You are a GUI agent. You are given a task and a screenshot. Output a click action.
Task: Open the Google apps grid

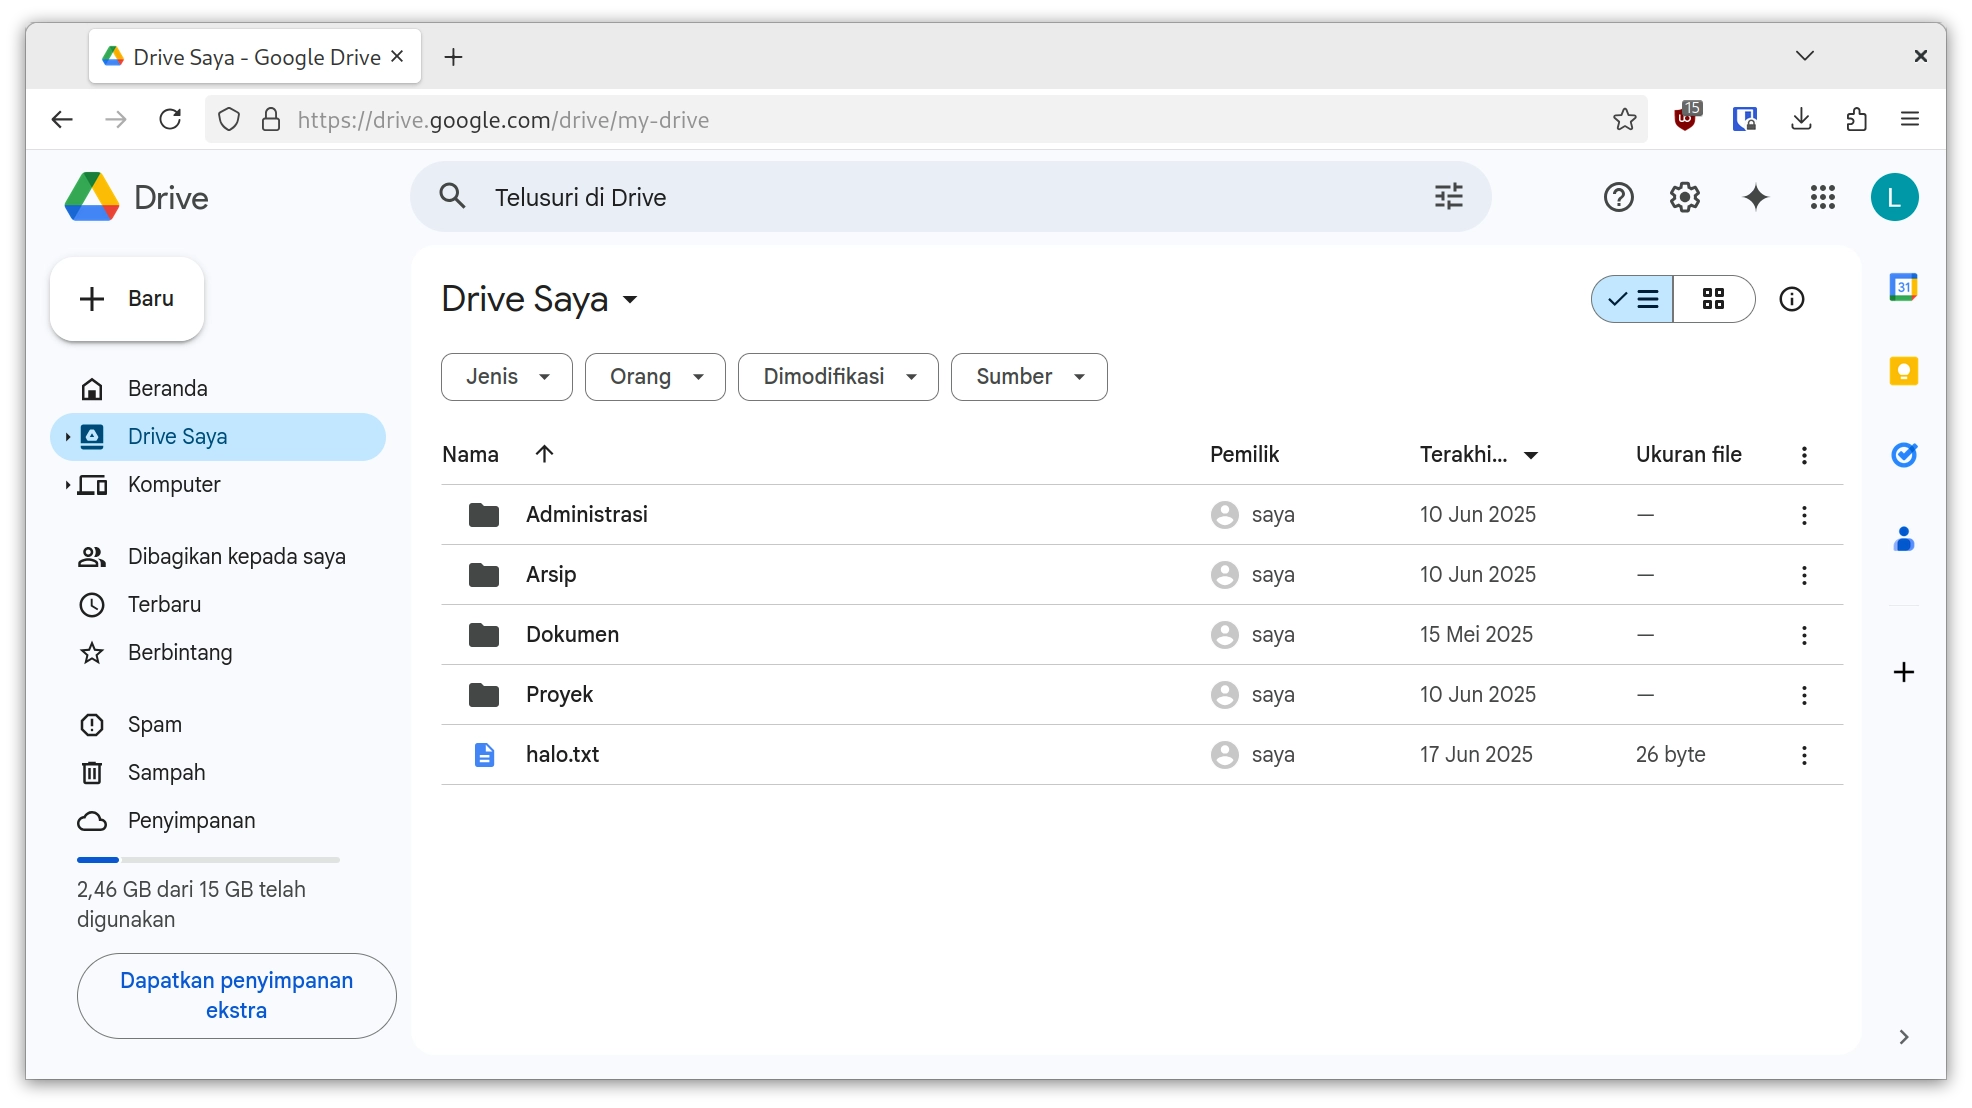(x=1822, y=197)
